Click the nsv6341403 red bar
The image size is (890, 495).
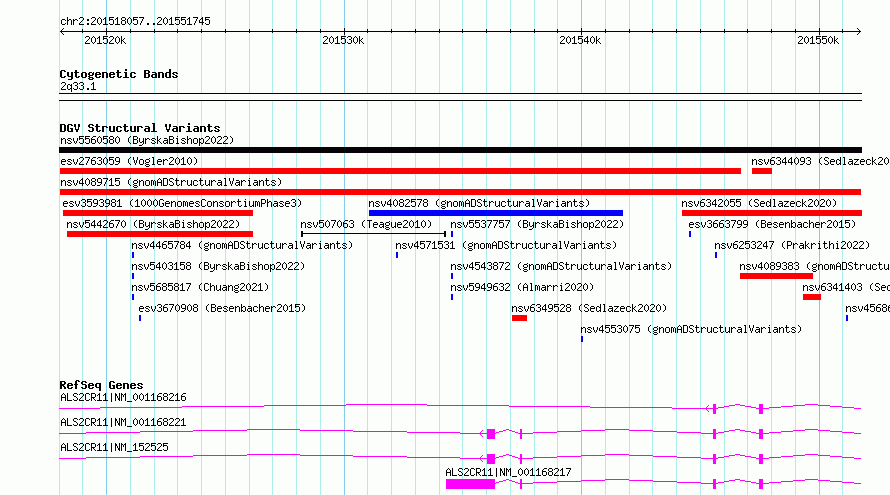coord(812,297)
